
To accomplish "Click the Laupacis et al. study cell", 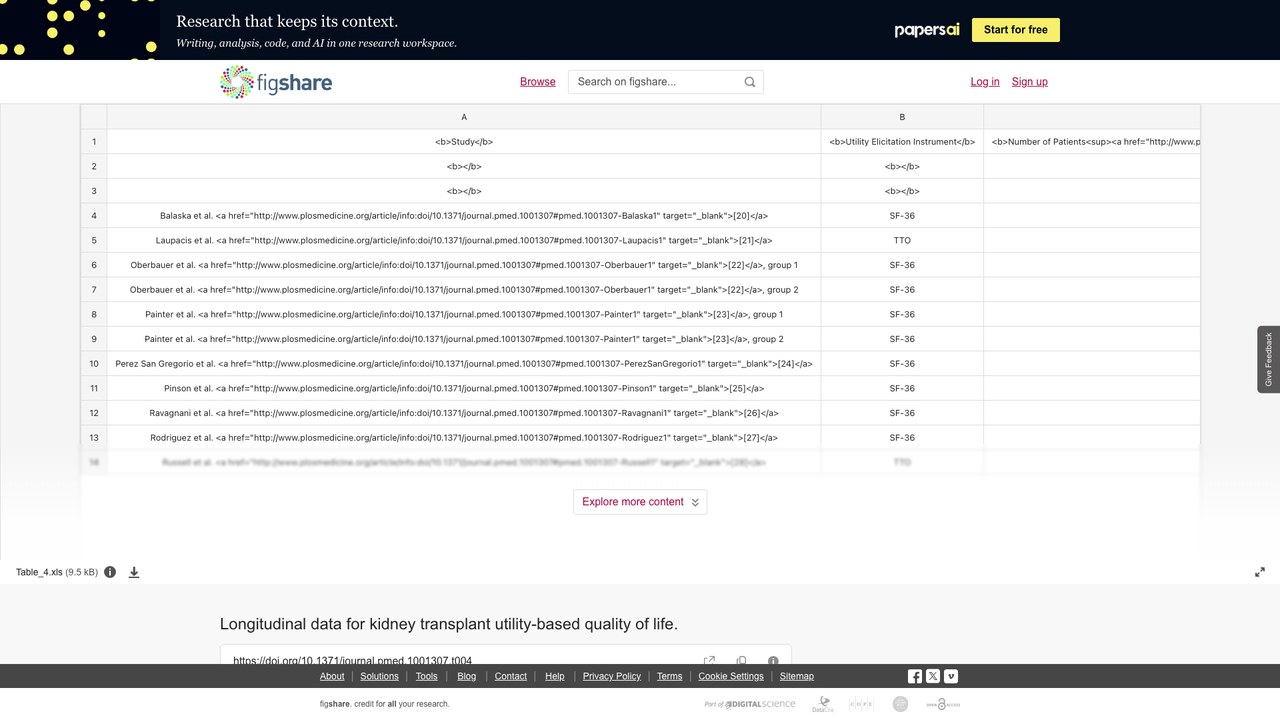I will [464, 240].
